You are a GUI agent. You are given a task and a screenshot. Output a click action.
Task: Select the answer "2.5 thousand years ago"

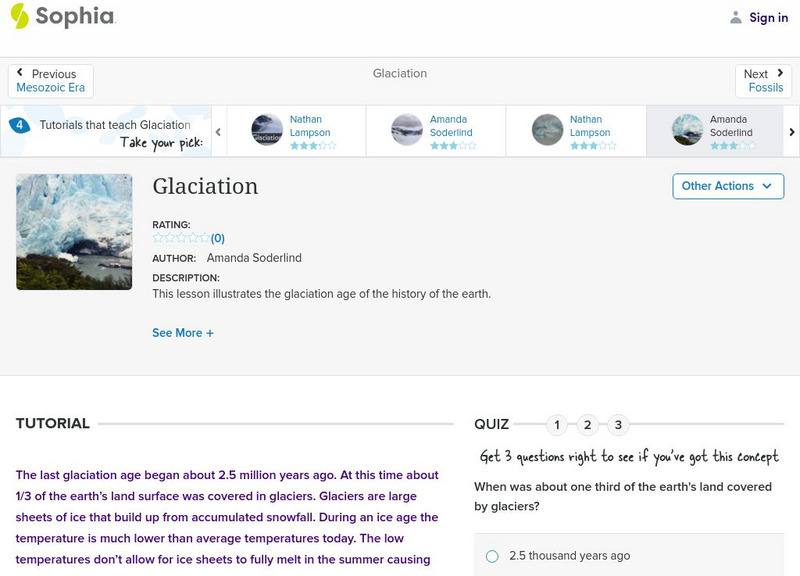(x=491, y=555)
